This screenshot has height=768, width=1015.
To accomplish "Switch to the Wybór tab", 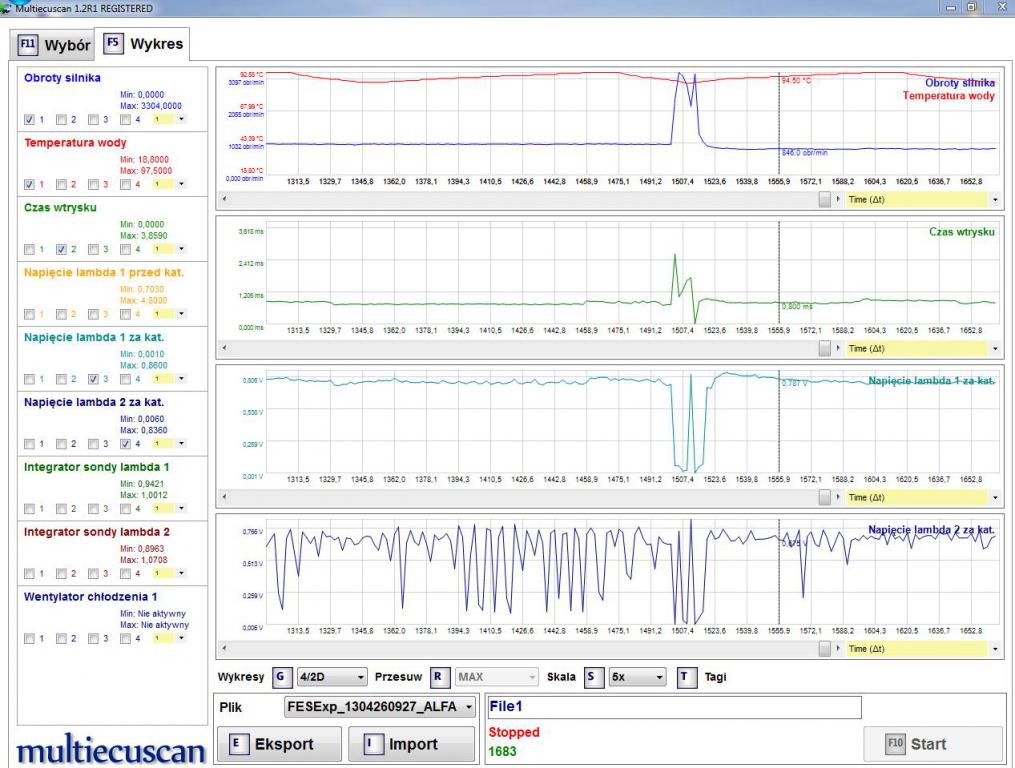I will tap(54, 45).
